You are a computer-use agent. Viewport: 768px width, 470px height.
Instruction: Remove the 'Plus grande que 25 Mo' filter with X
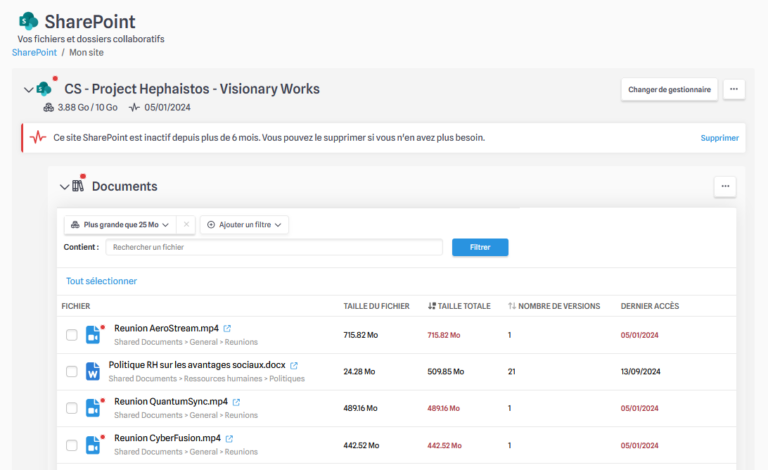click(x=186, y=224)
